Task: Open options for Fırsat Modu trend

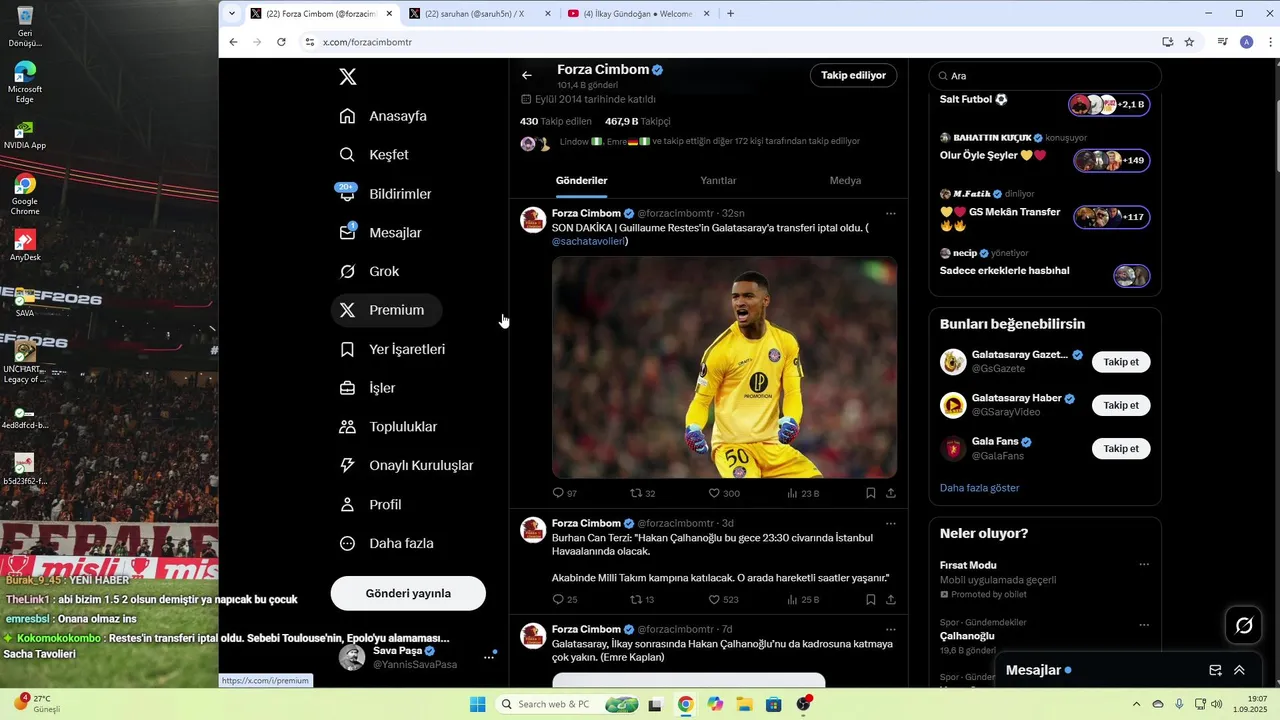Action: click(x=1144, y=565)
